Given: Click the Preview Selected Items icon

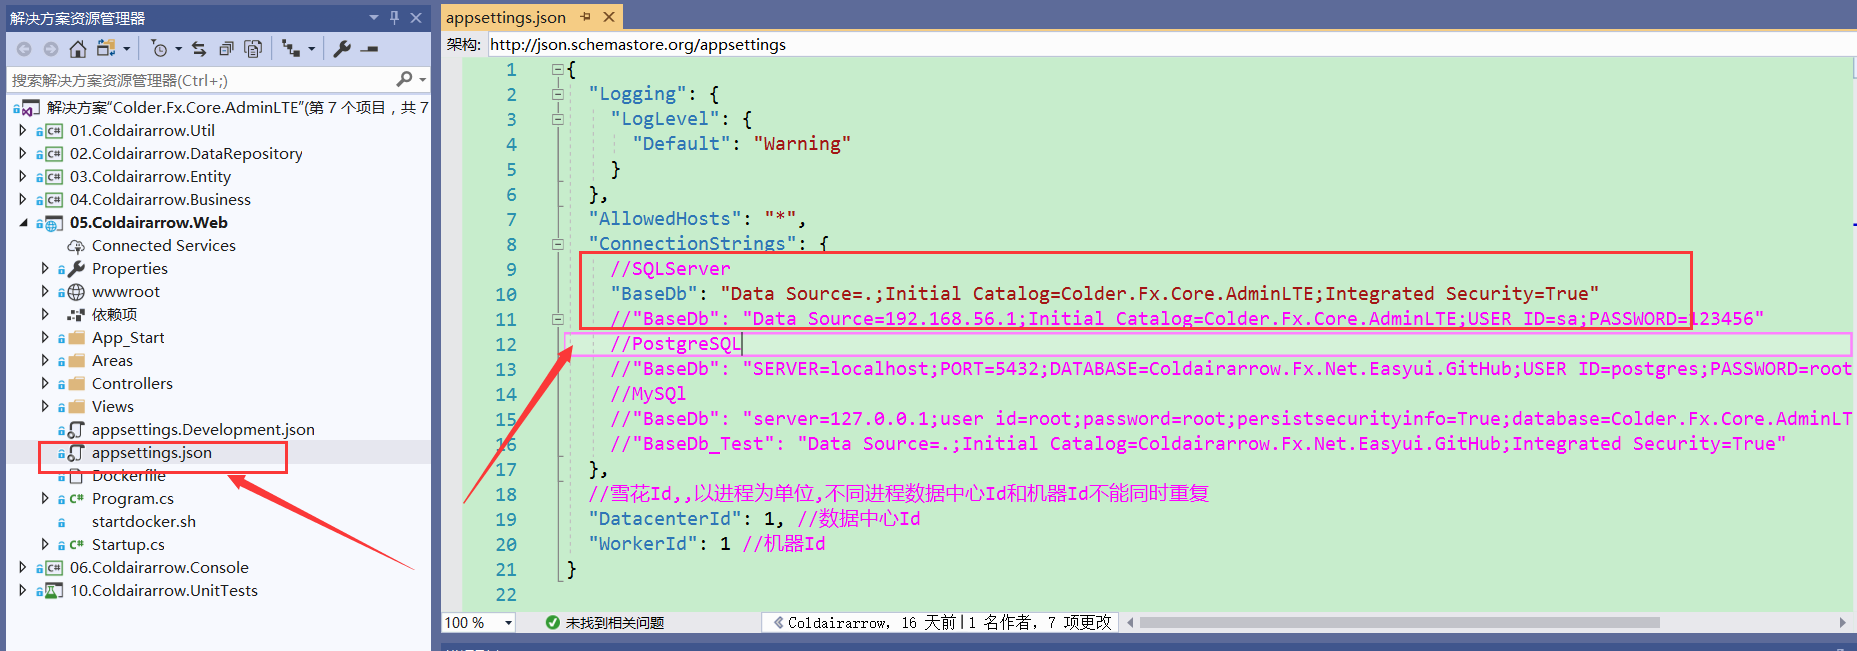Looking at the screenshot, I should click(370, 48).
